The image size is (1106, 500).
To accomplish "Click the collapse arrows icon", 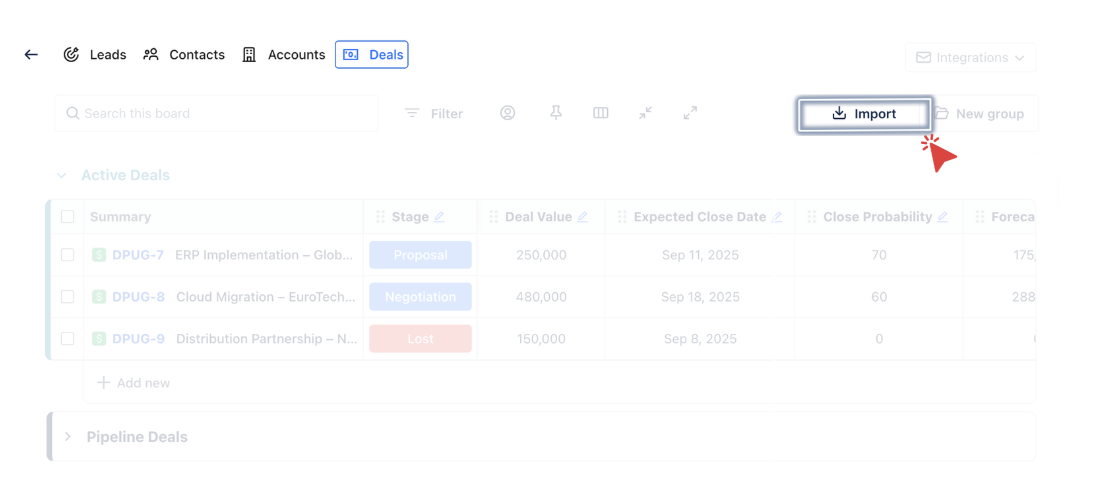I will 646,113.
